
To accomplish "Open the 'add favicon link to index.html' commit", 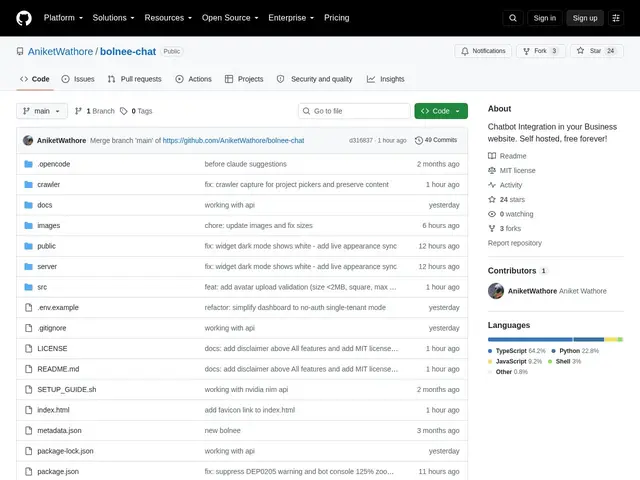I will [x=249, y=410].
